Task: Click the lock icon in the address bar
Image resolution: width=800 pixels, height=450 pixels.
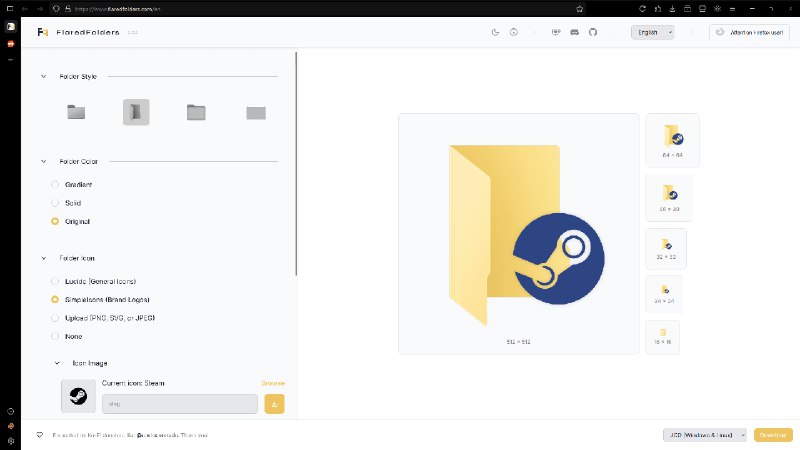Action: tap(67, 9)
